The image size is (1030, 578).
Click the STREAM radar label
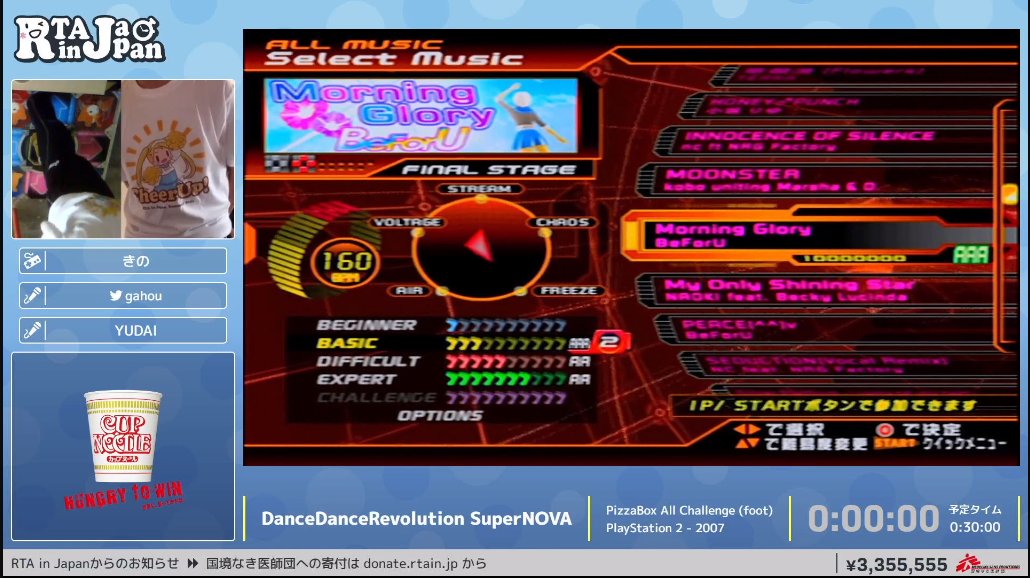(480, 189)
